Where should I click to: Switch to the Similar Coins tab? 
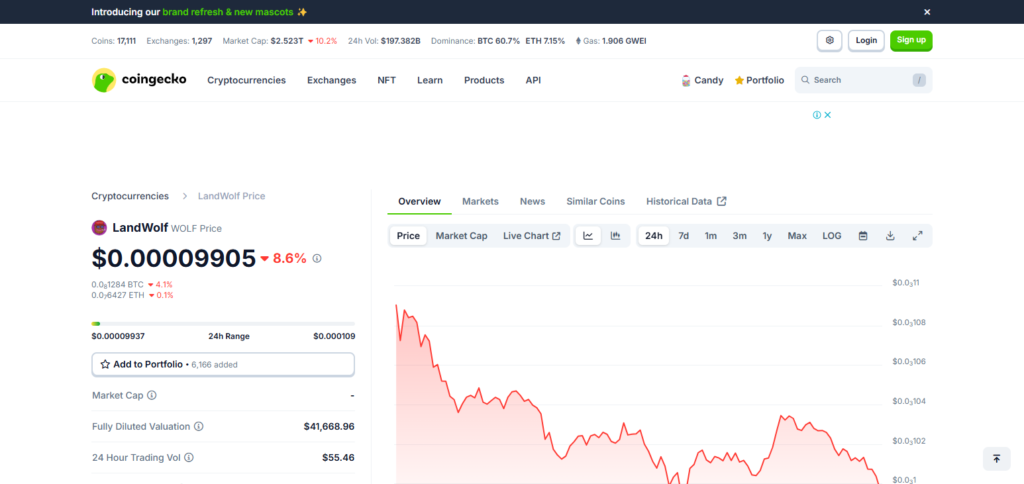[x=596, y=201]
